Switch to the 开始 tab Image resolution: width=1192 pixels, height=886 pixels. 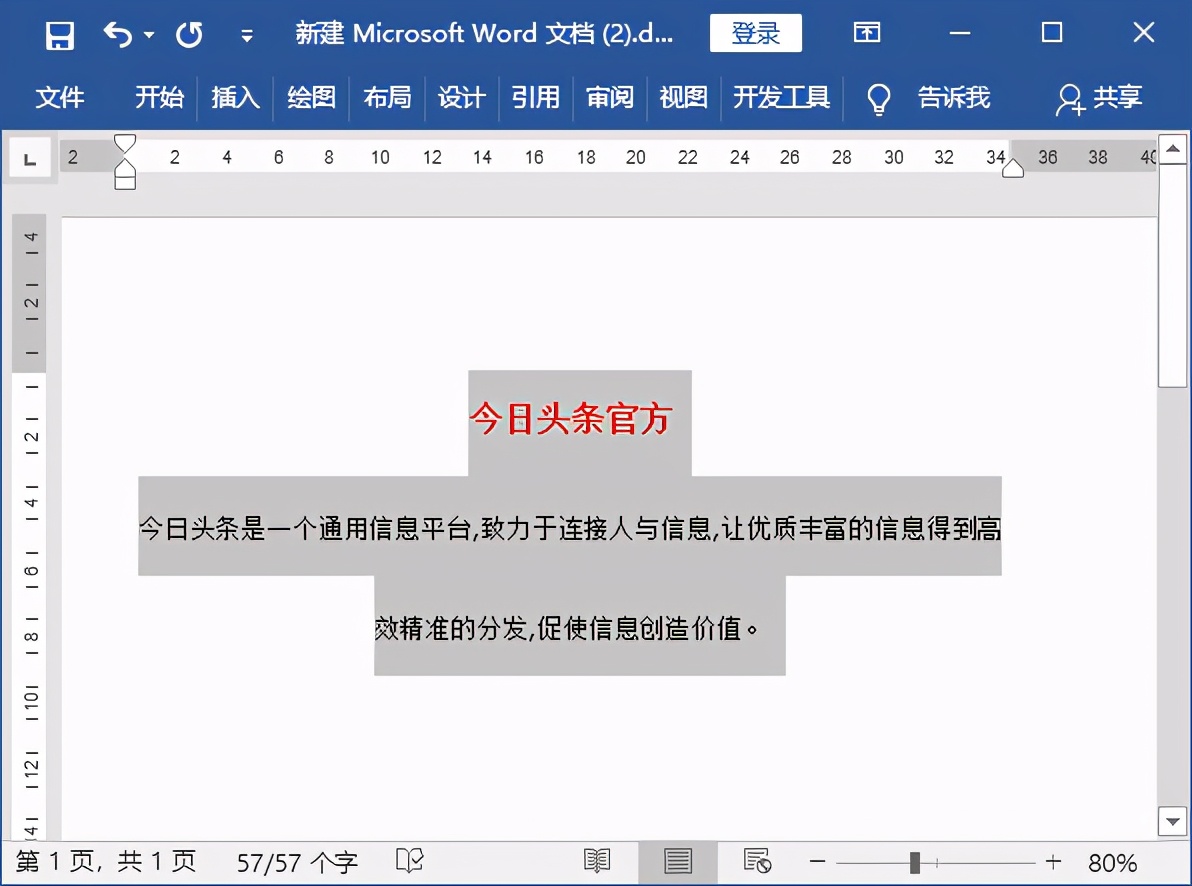[x=159, y=97]
